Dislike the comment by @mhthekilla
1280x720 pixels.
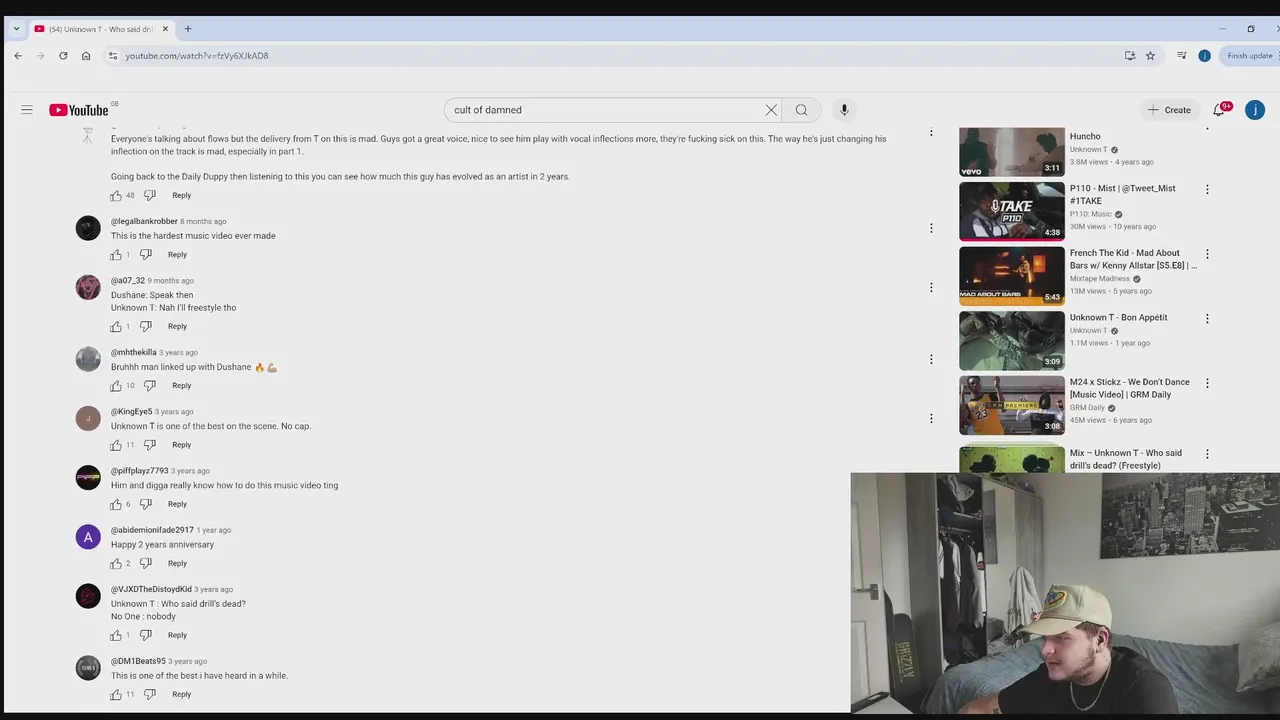(x=150, y=386)
